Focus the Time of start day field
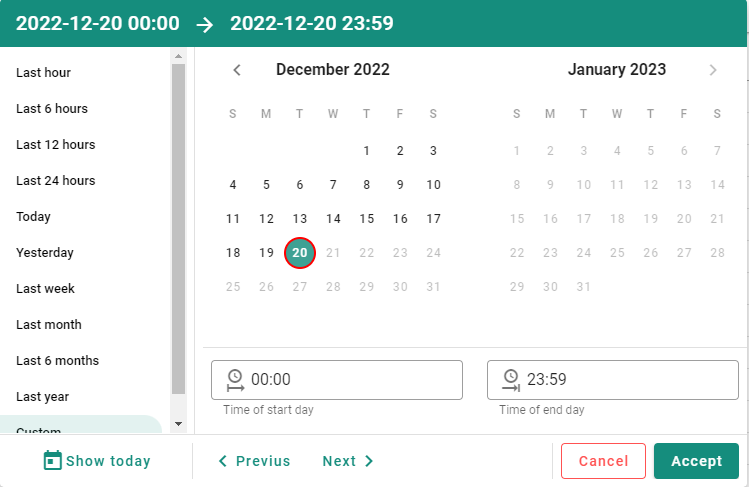The height and width of the screenshot is (487, 749). [337, 380]
